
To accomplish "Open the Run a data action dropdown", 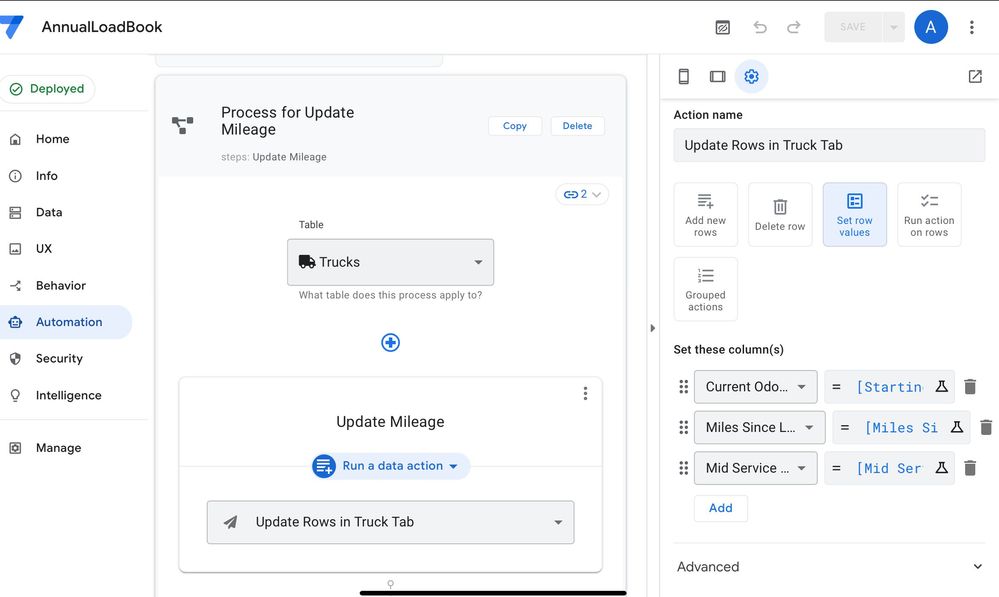I will 391,466.
